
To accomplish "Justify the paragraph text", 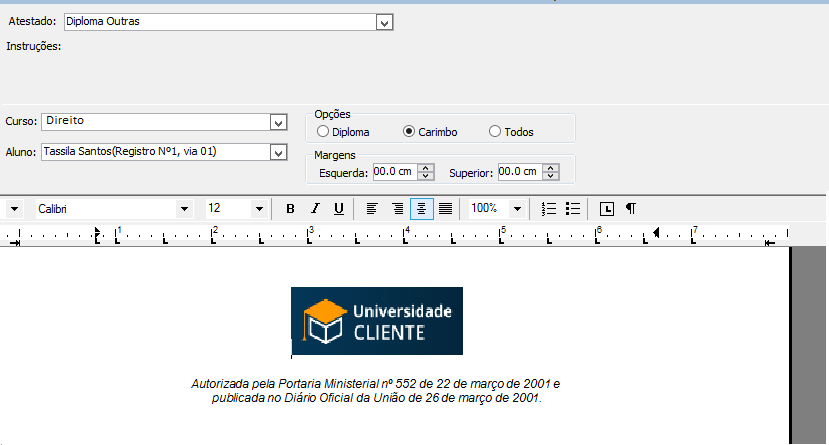I will (x=445, y=209).
